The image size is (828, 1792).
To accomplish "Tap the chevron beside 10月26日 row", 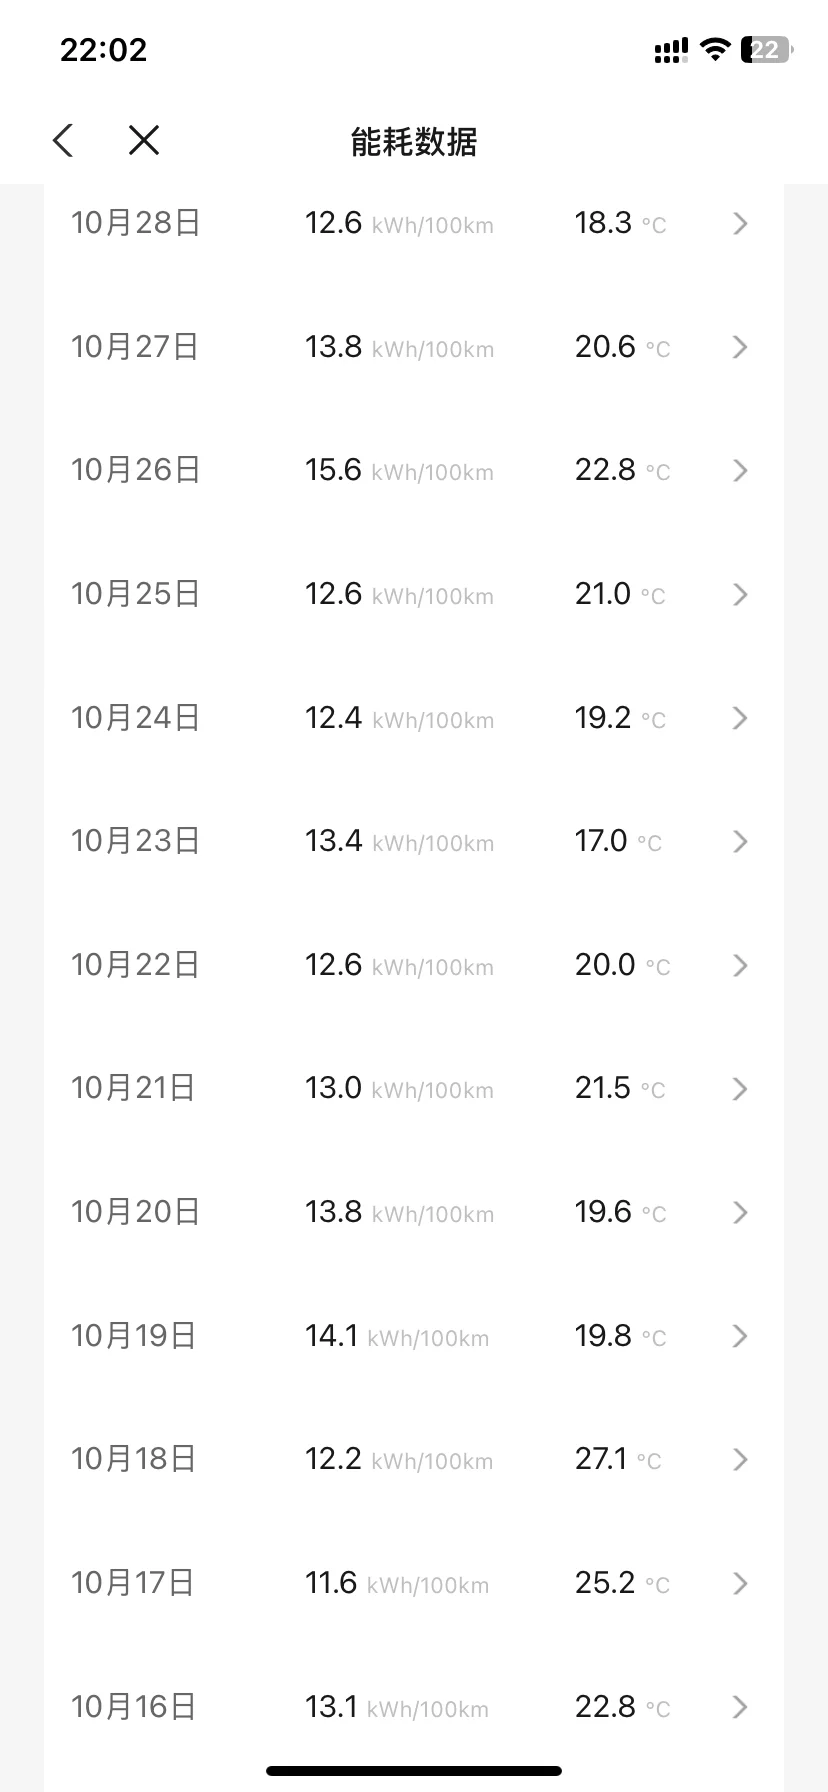I will click(x=740, y=470).
